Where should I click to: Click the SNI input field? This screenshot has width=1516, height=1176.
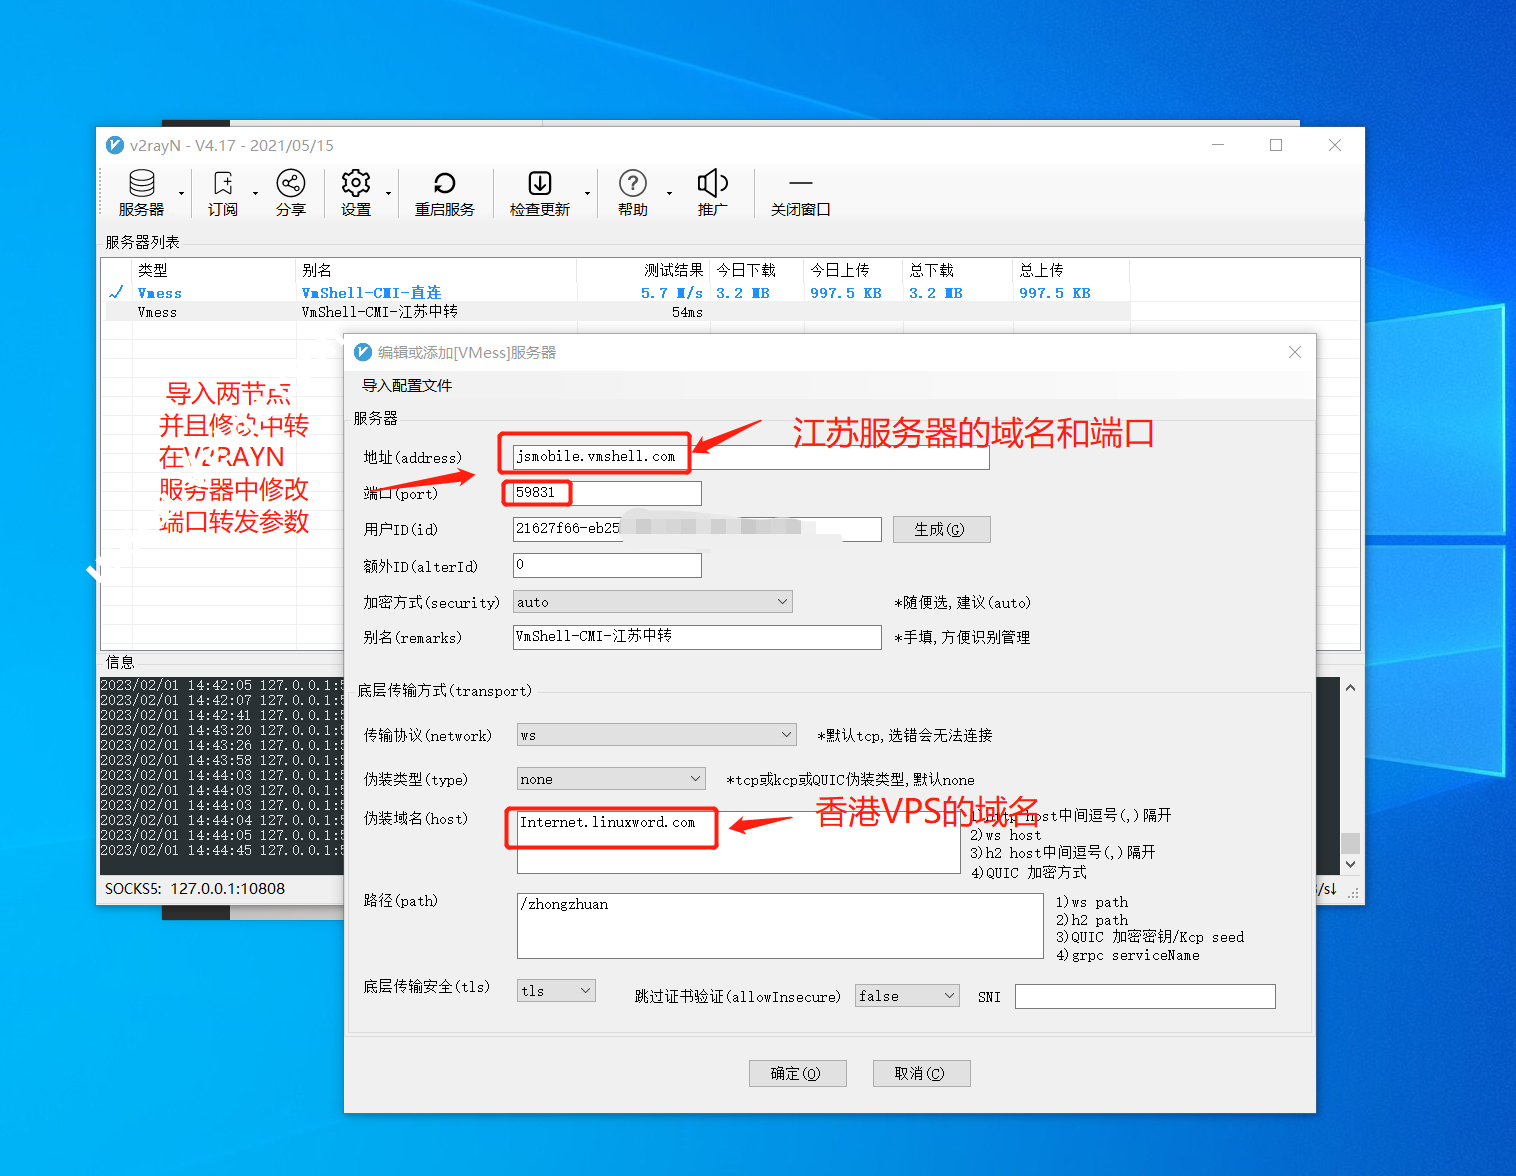pos(1144,996)
